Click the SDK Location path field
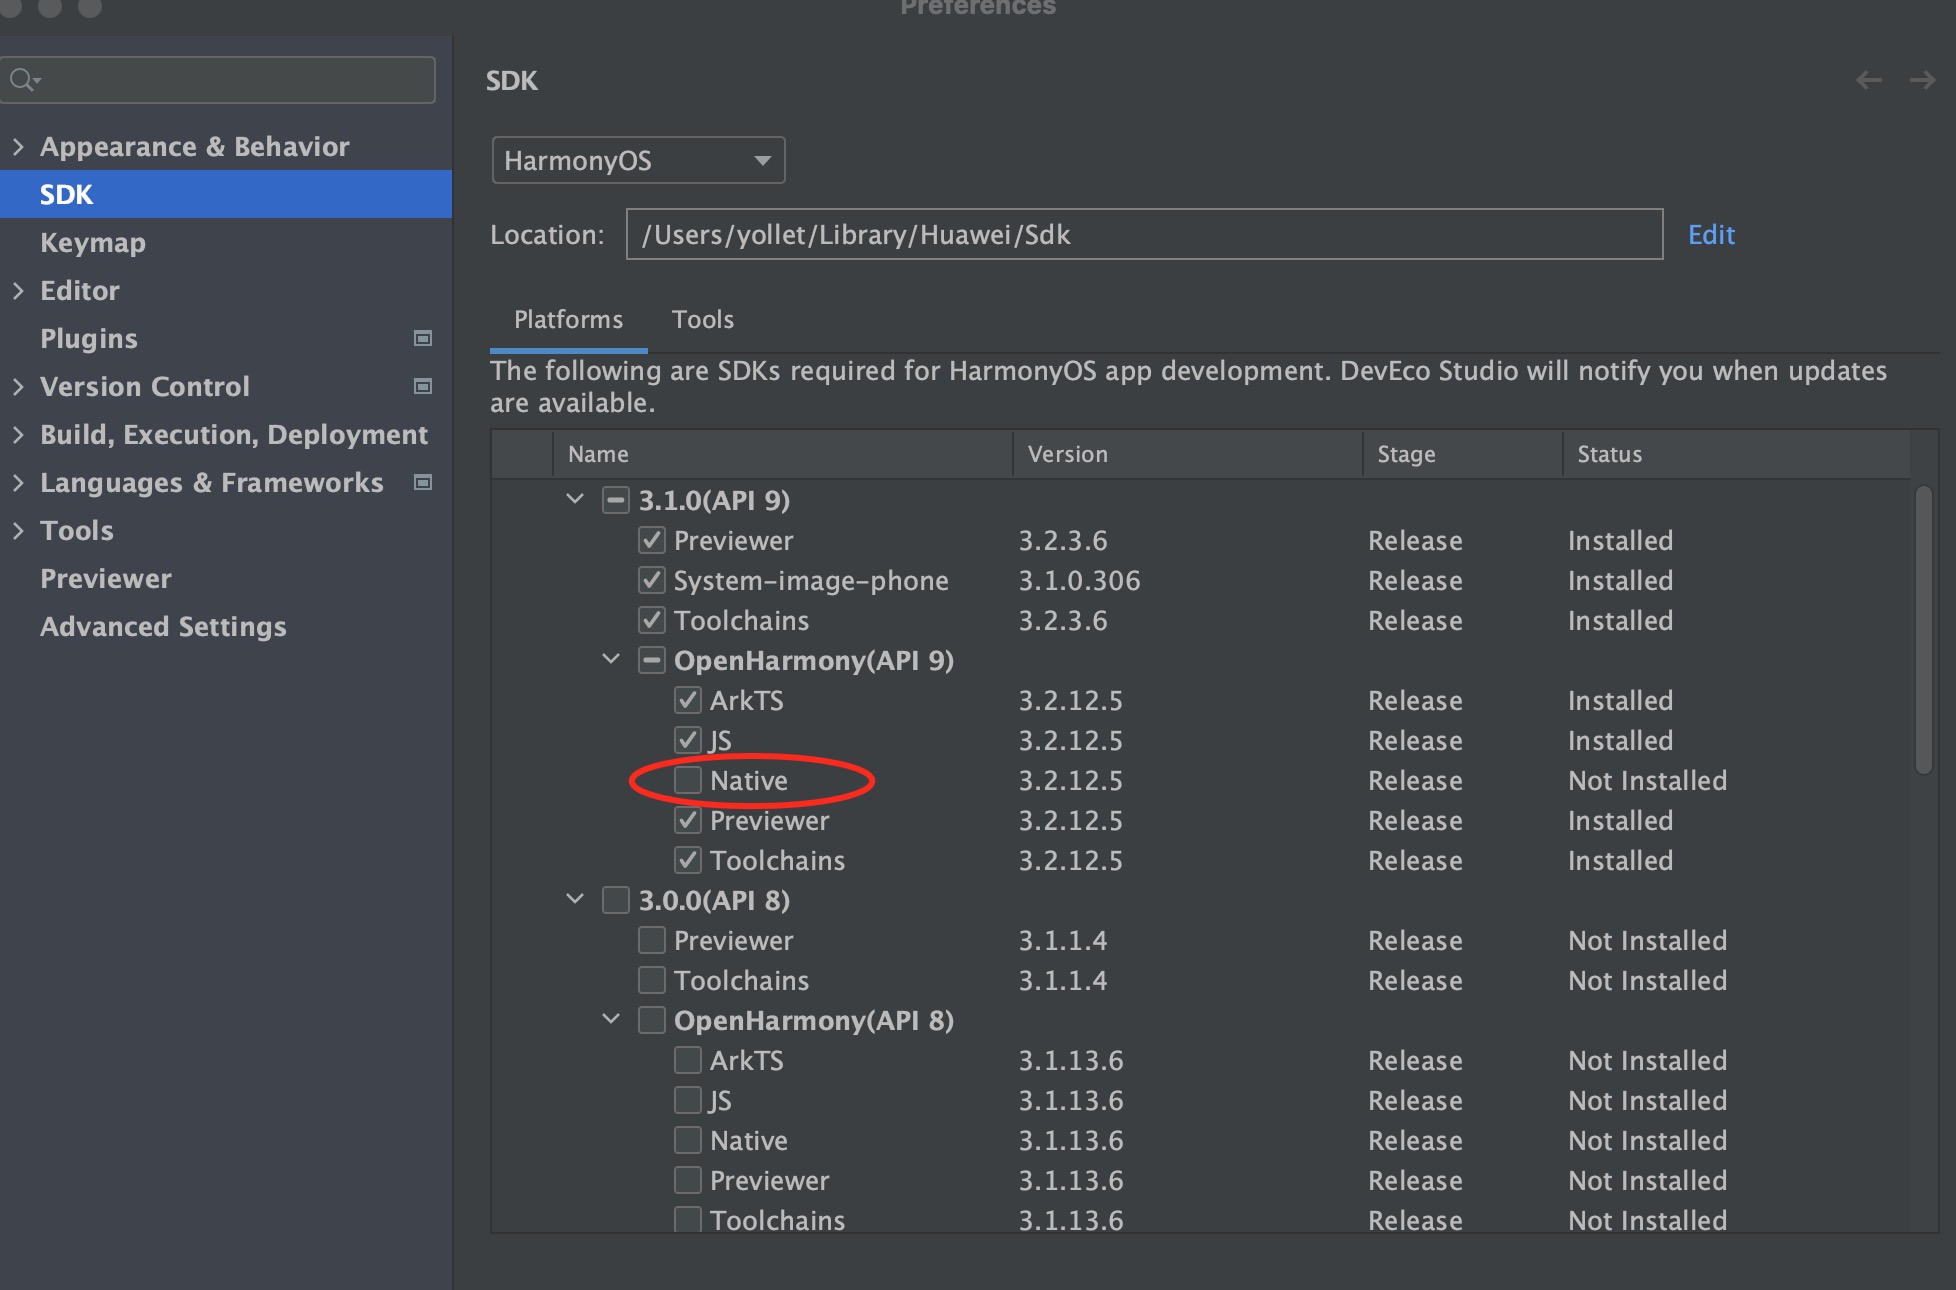Viewport: 1956px width, 1290px height. click(1144, 235)
